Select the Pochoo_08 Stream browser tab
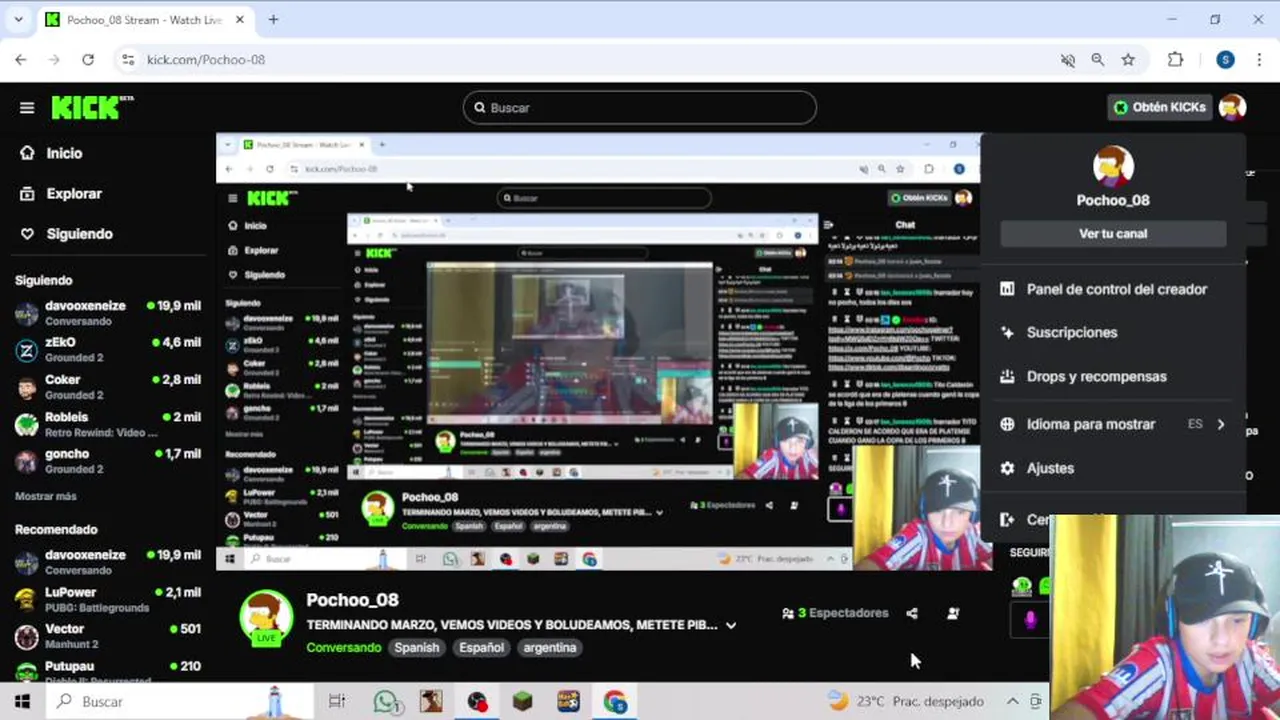 (x=145, y=20)
